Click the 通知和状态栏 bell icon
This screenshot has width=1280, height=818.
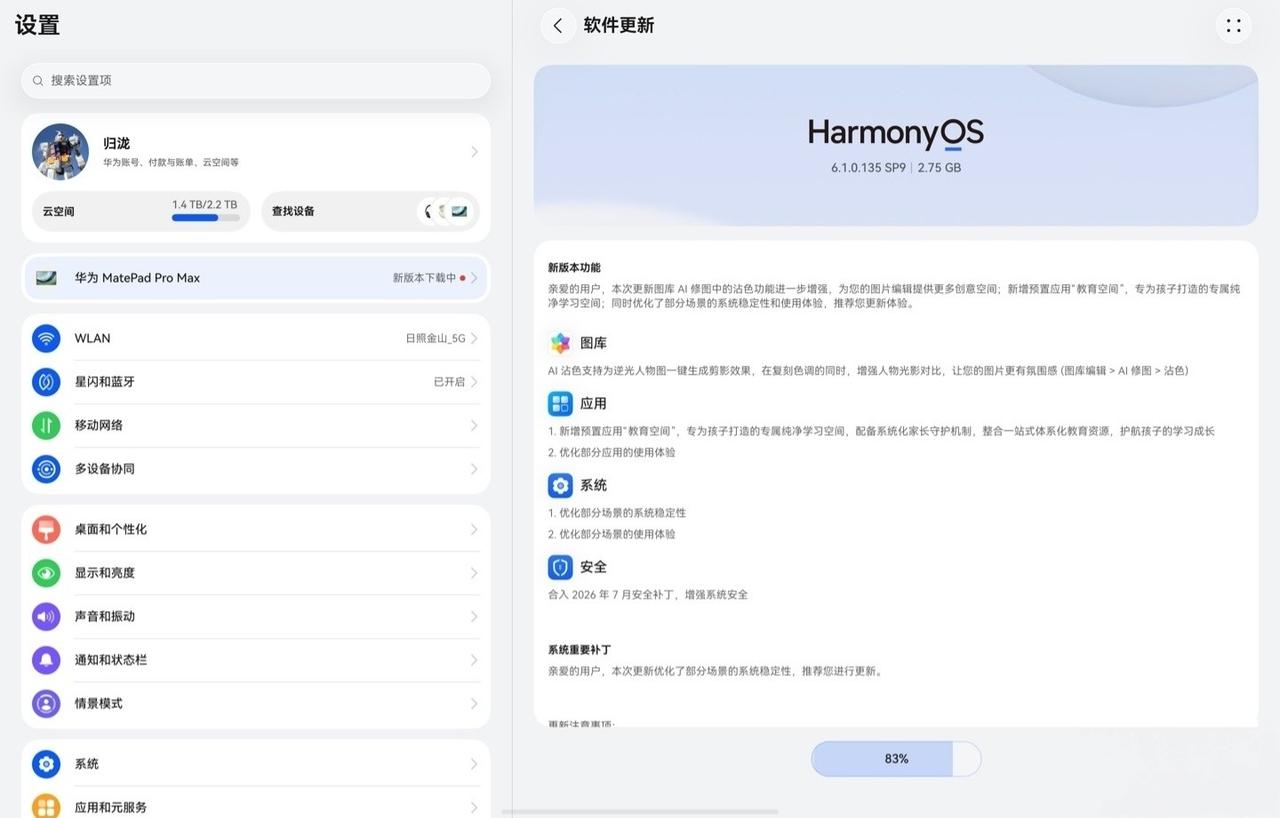pyautogui.click(x=46, y=660)
